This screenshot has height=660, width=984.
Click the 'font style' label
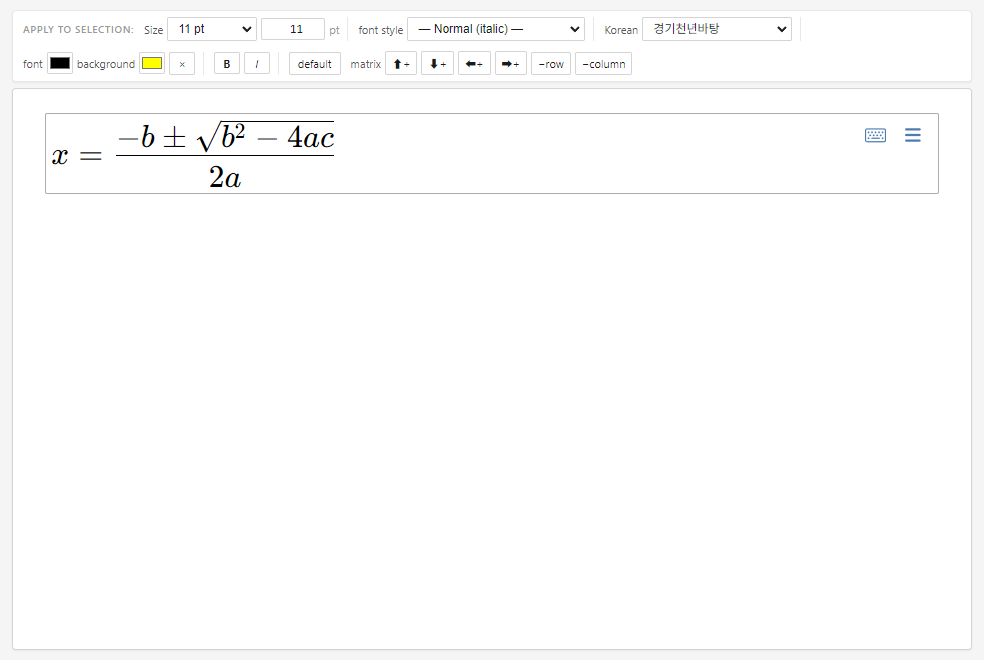tap(380, 29)
